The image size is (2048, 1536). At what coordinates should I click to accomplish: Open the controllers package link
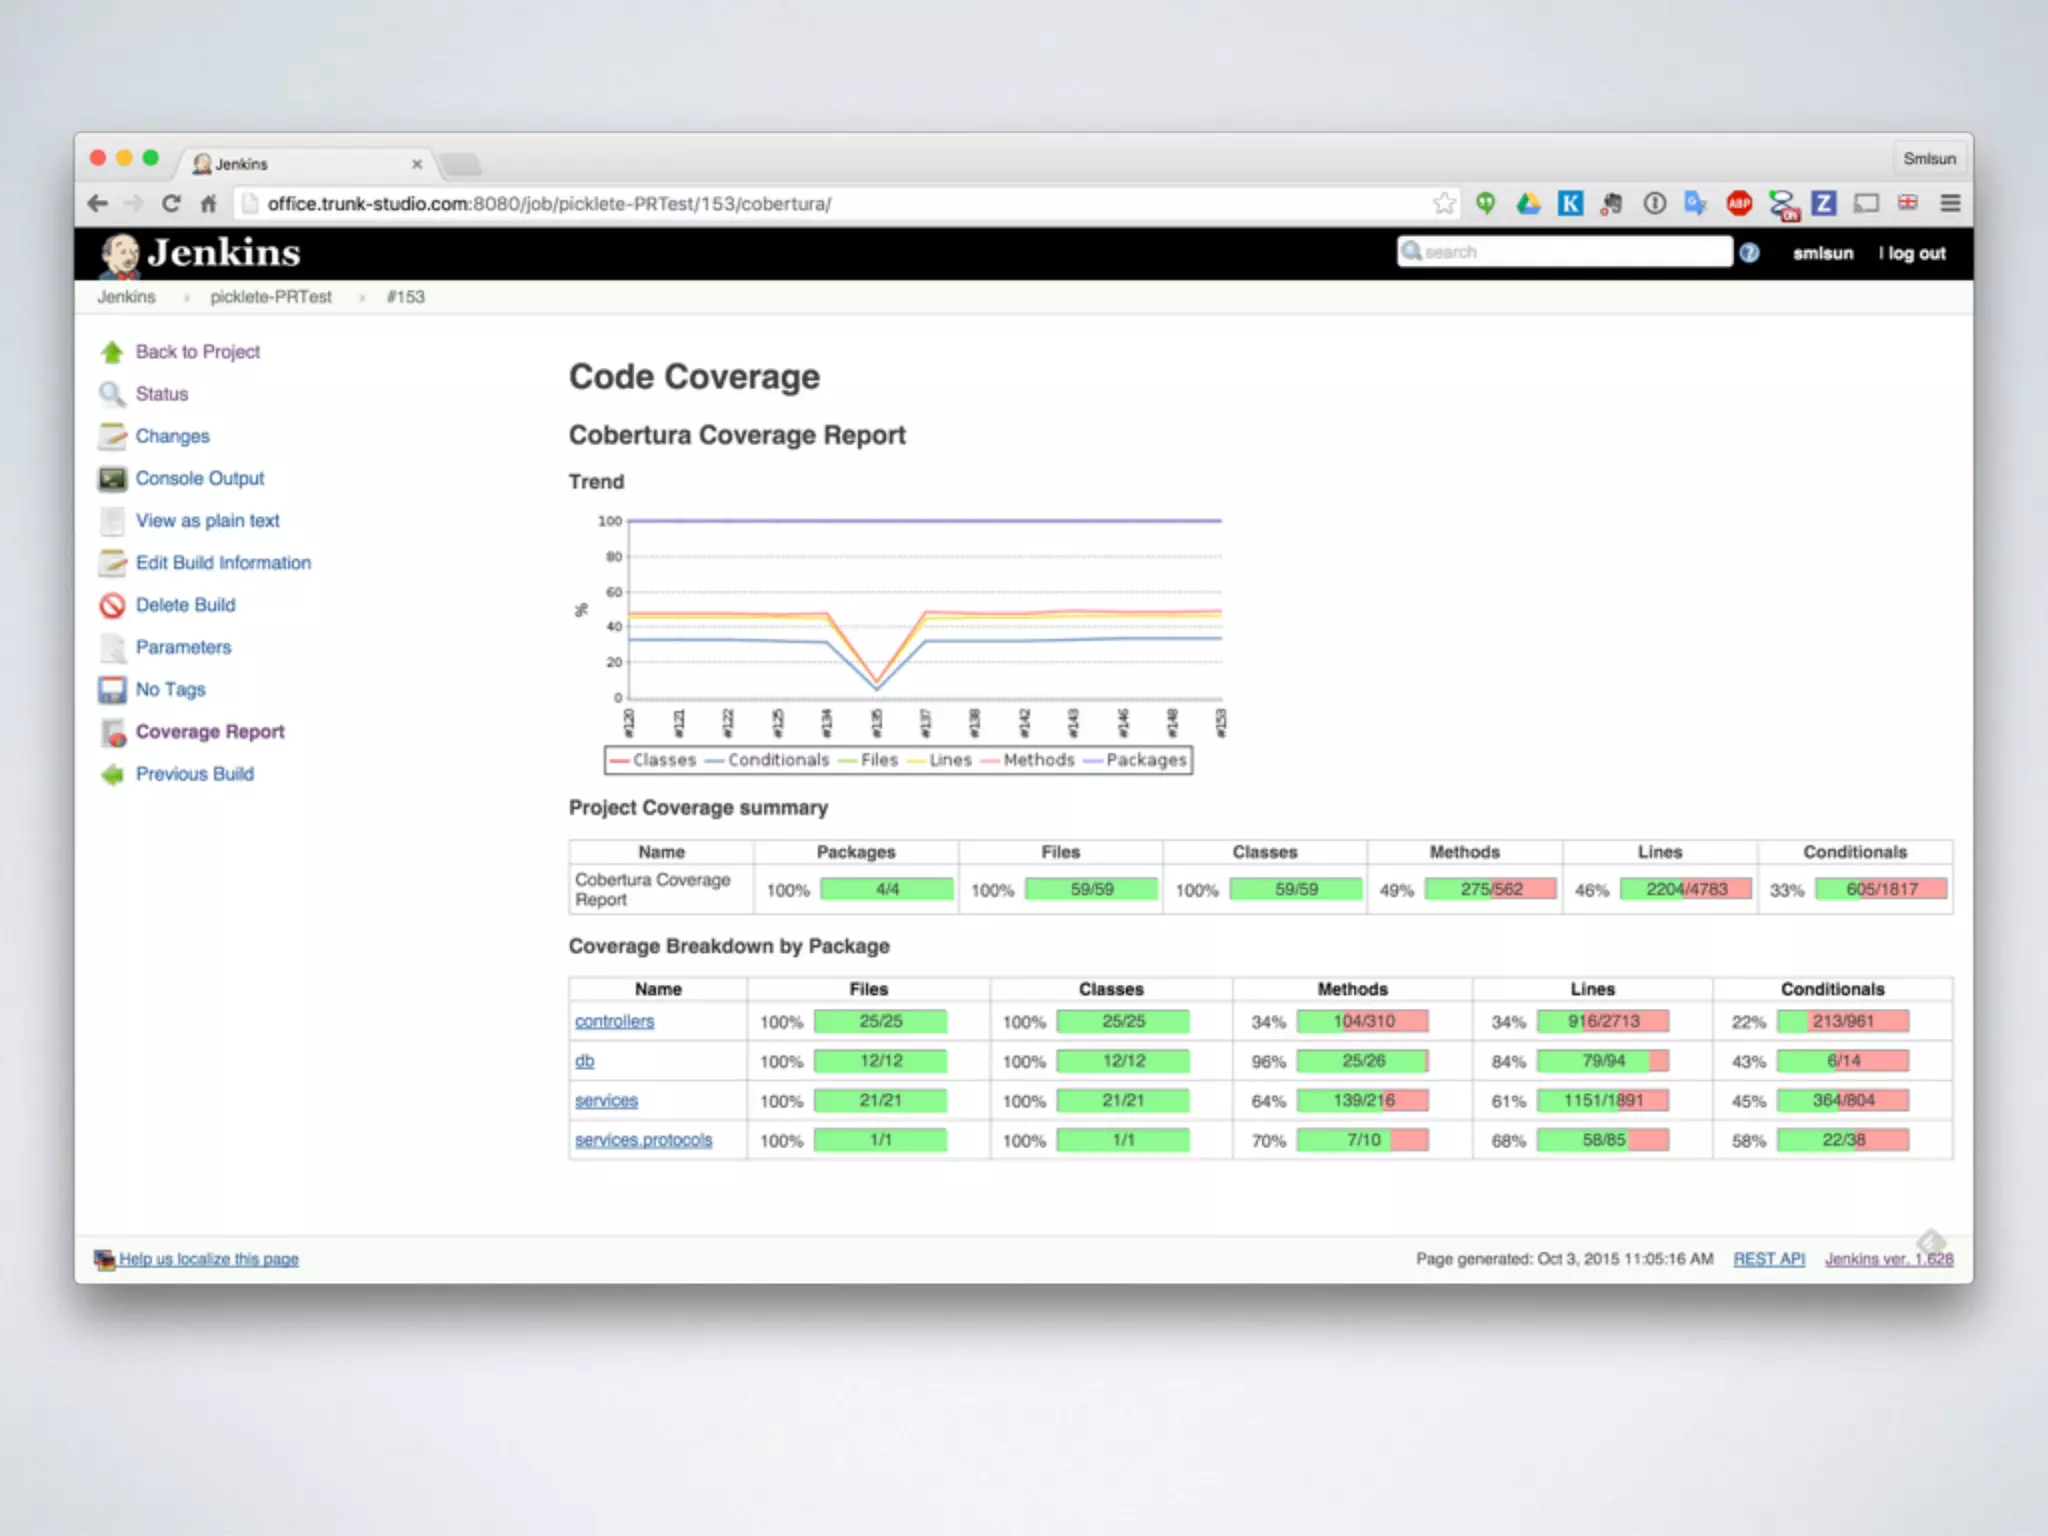click(614, 1021)
